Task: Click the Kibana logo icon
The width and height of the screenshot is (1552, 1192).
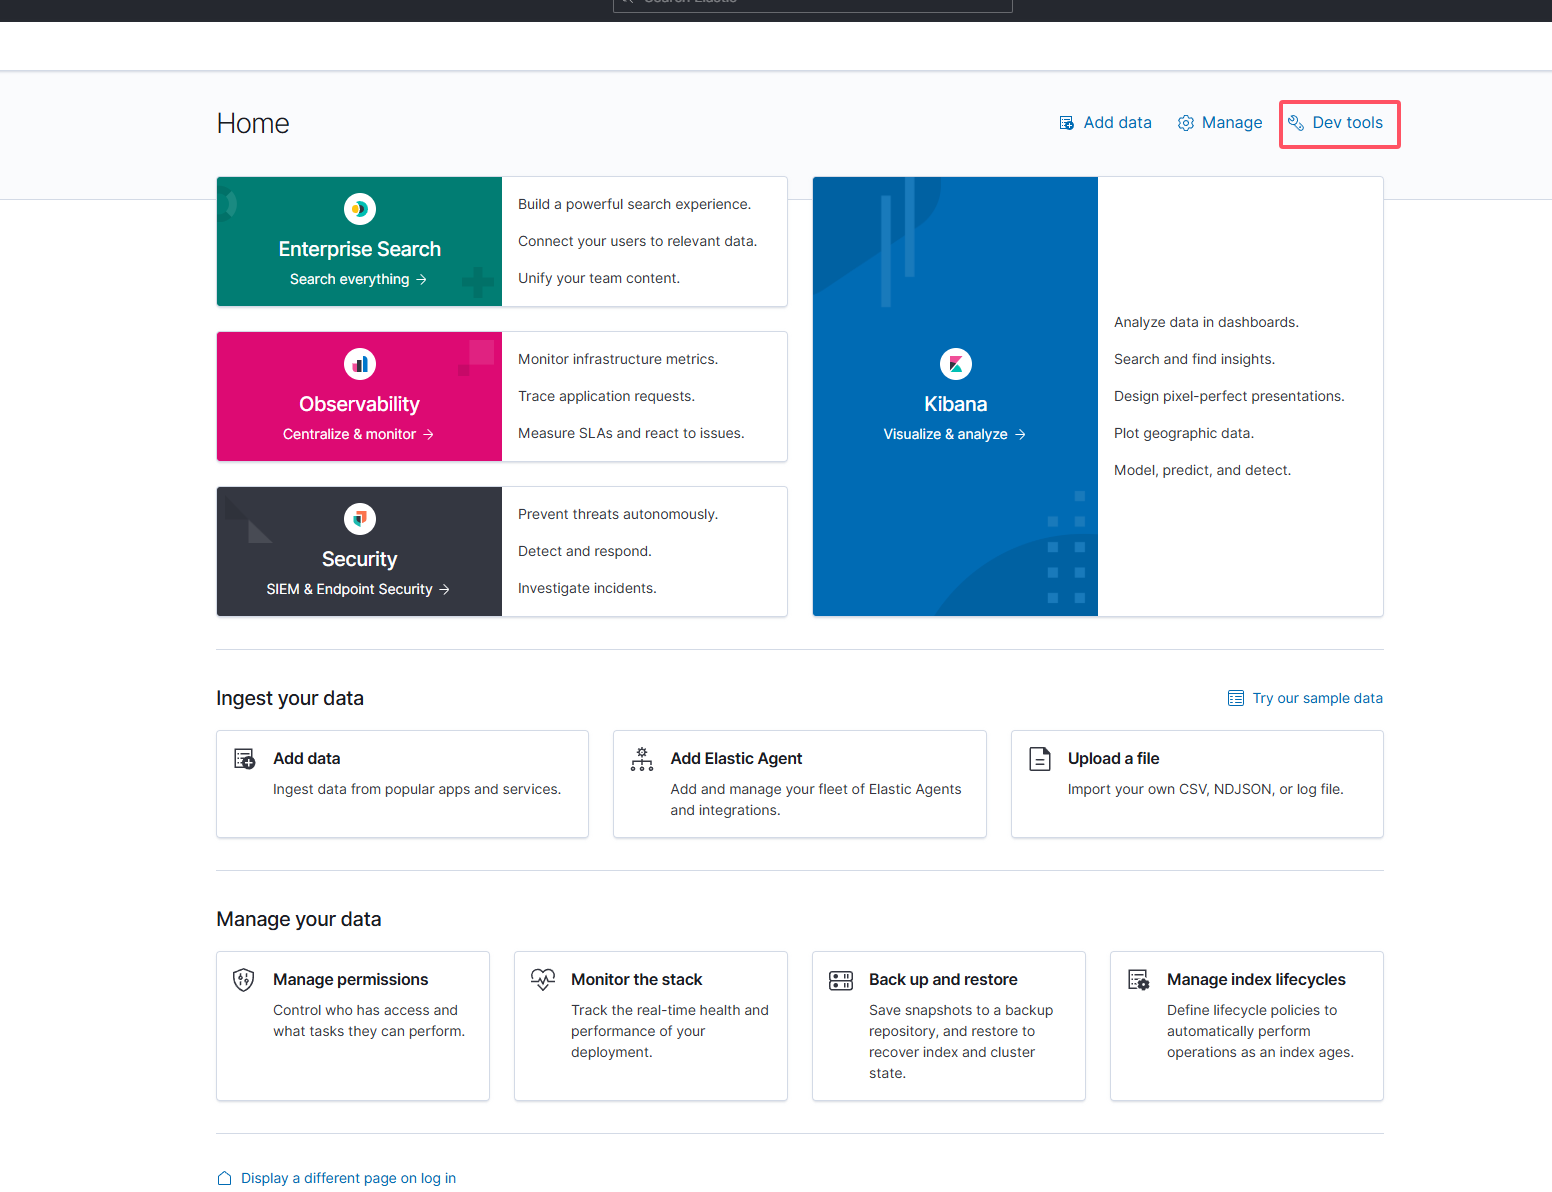Action: (955, 364)
